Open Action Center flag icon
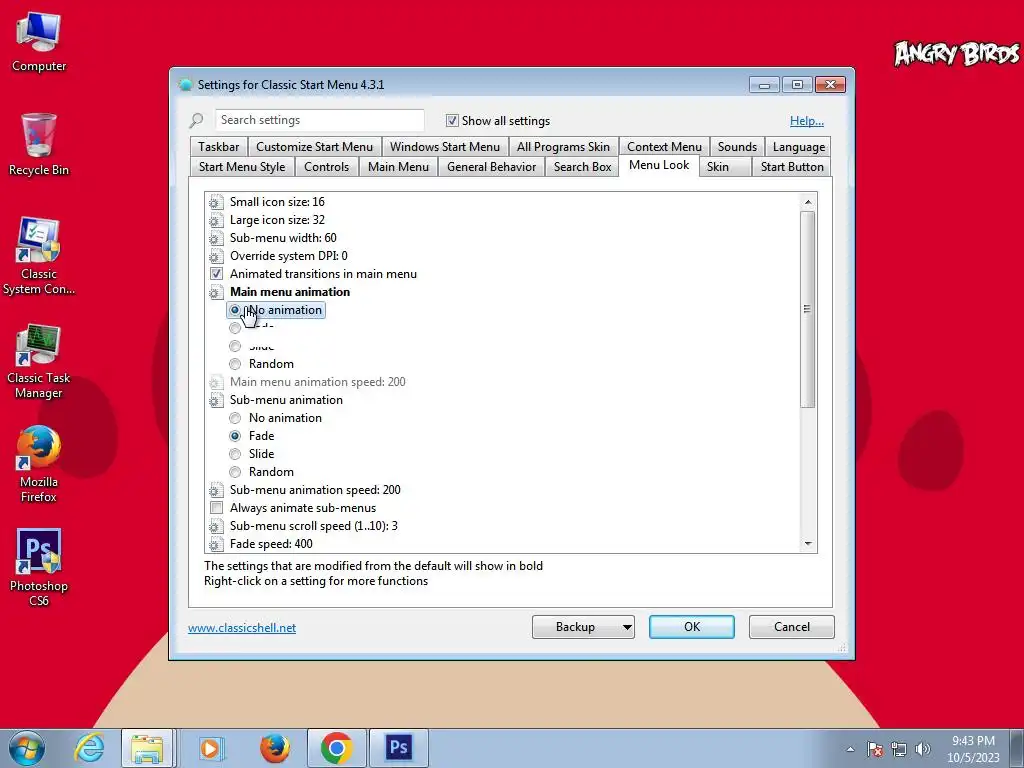Viewport: 1024px width, 768px height. 875,749
